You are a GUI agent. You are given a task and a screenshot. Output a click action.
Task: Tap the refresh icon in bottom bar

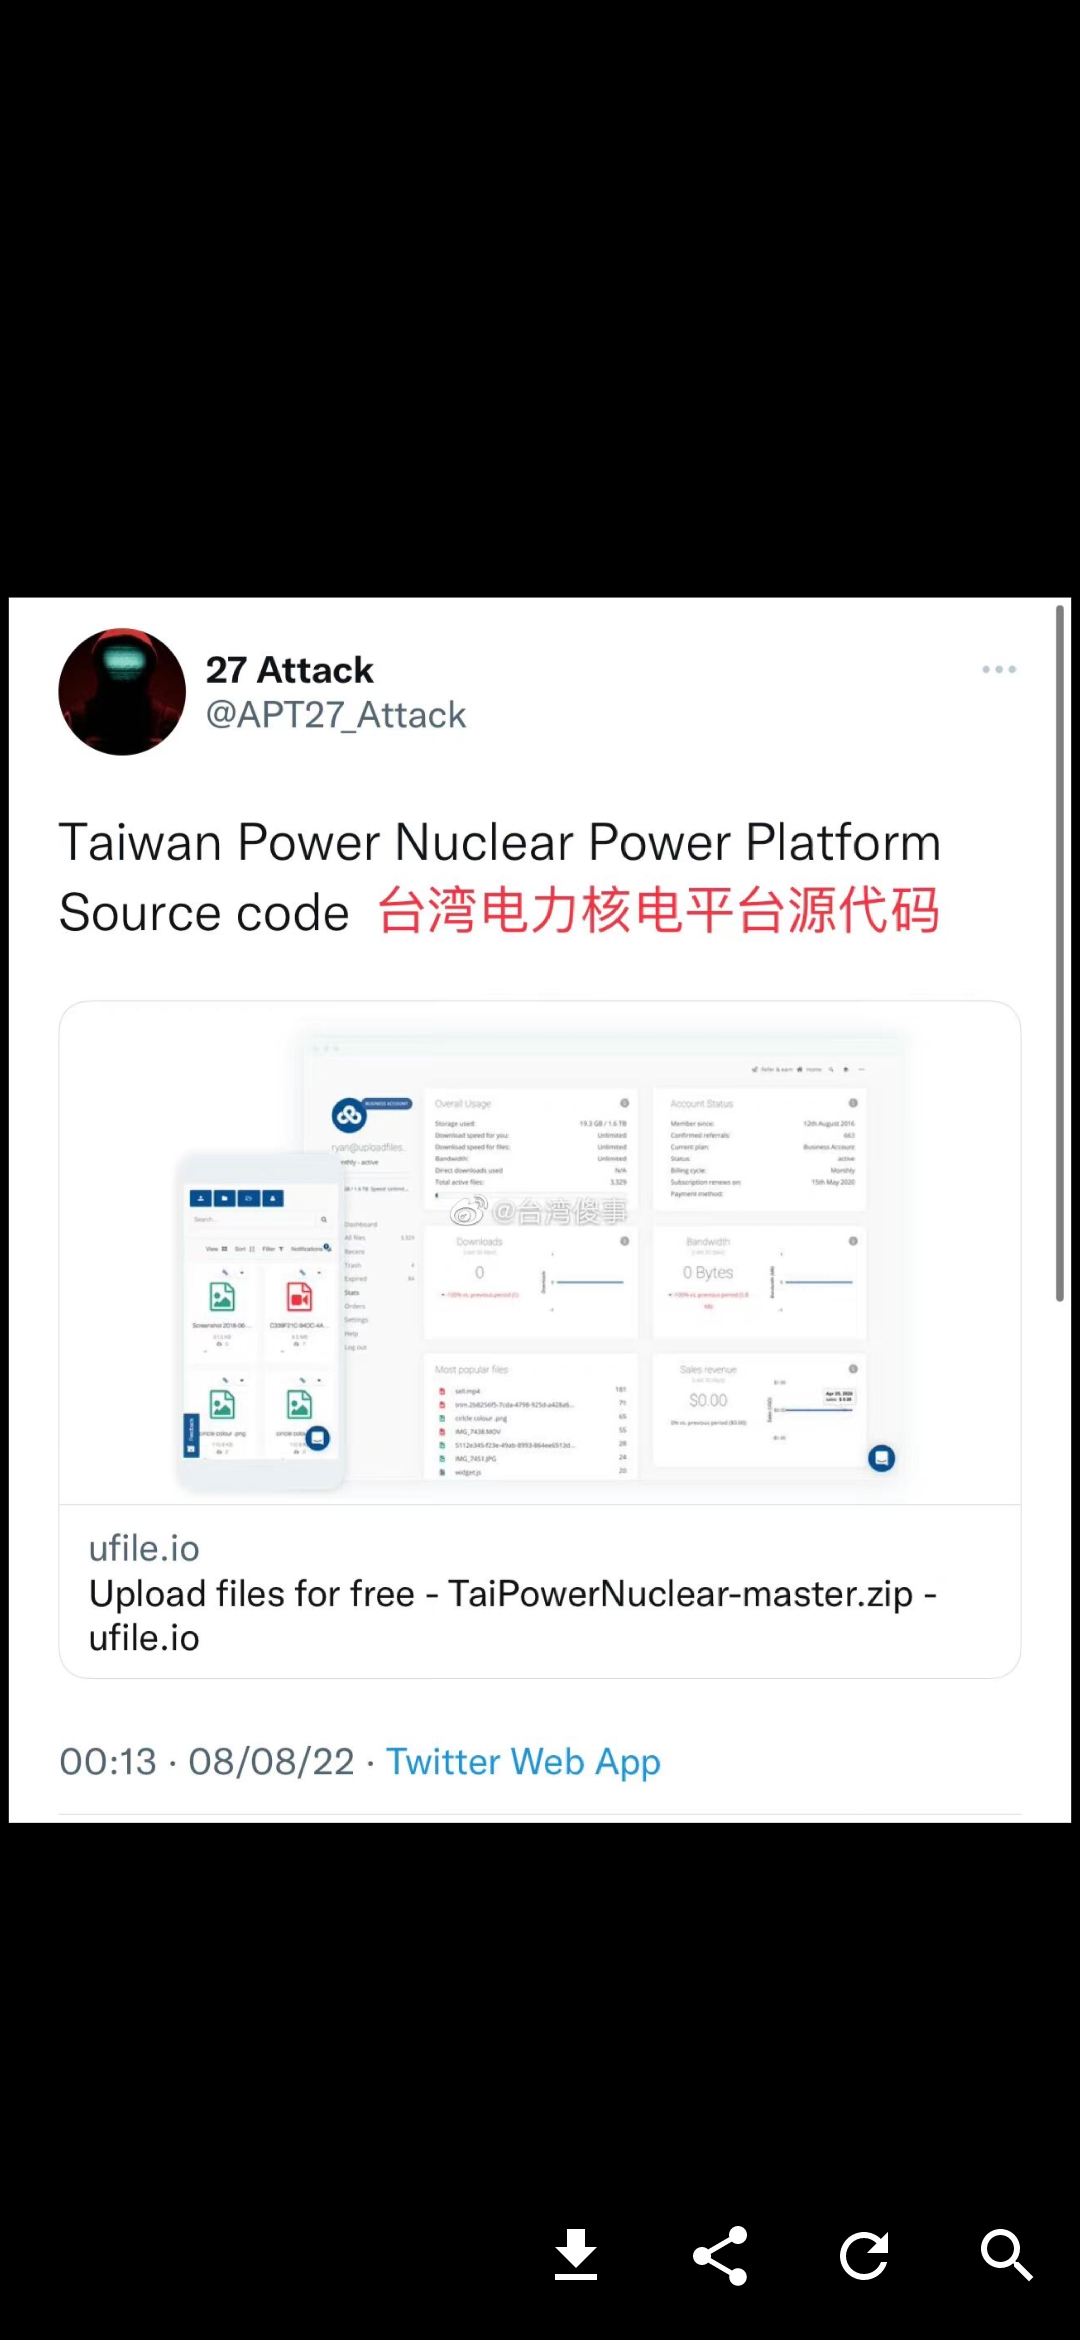click(864, 2256)
